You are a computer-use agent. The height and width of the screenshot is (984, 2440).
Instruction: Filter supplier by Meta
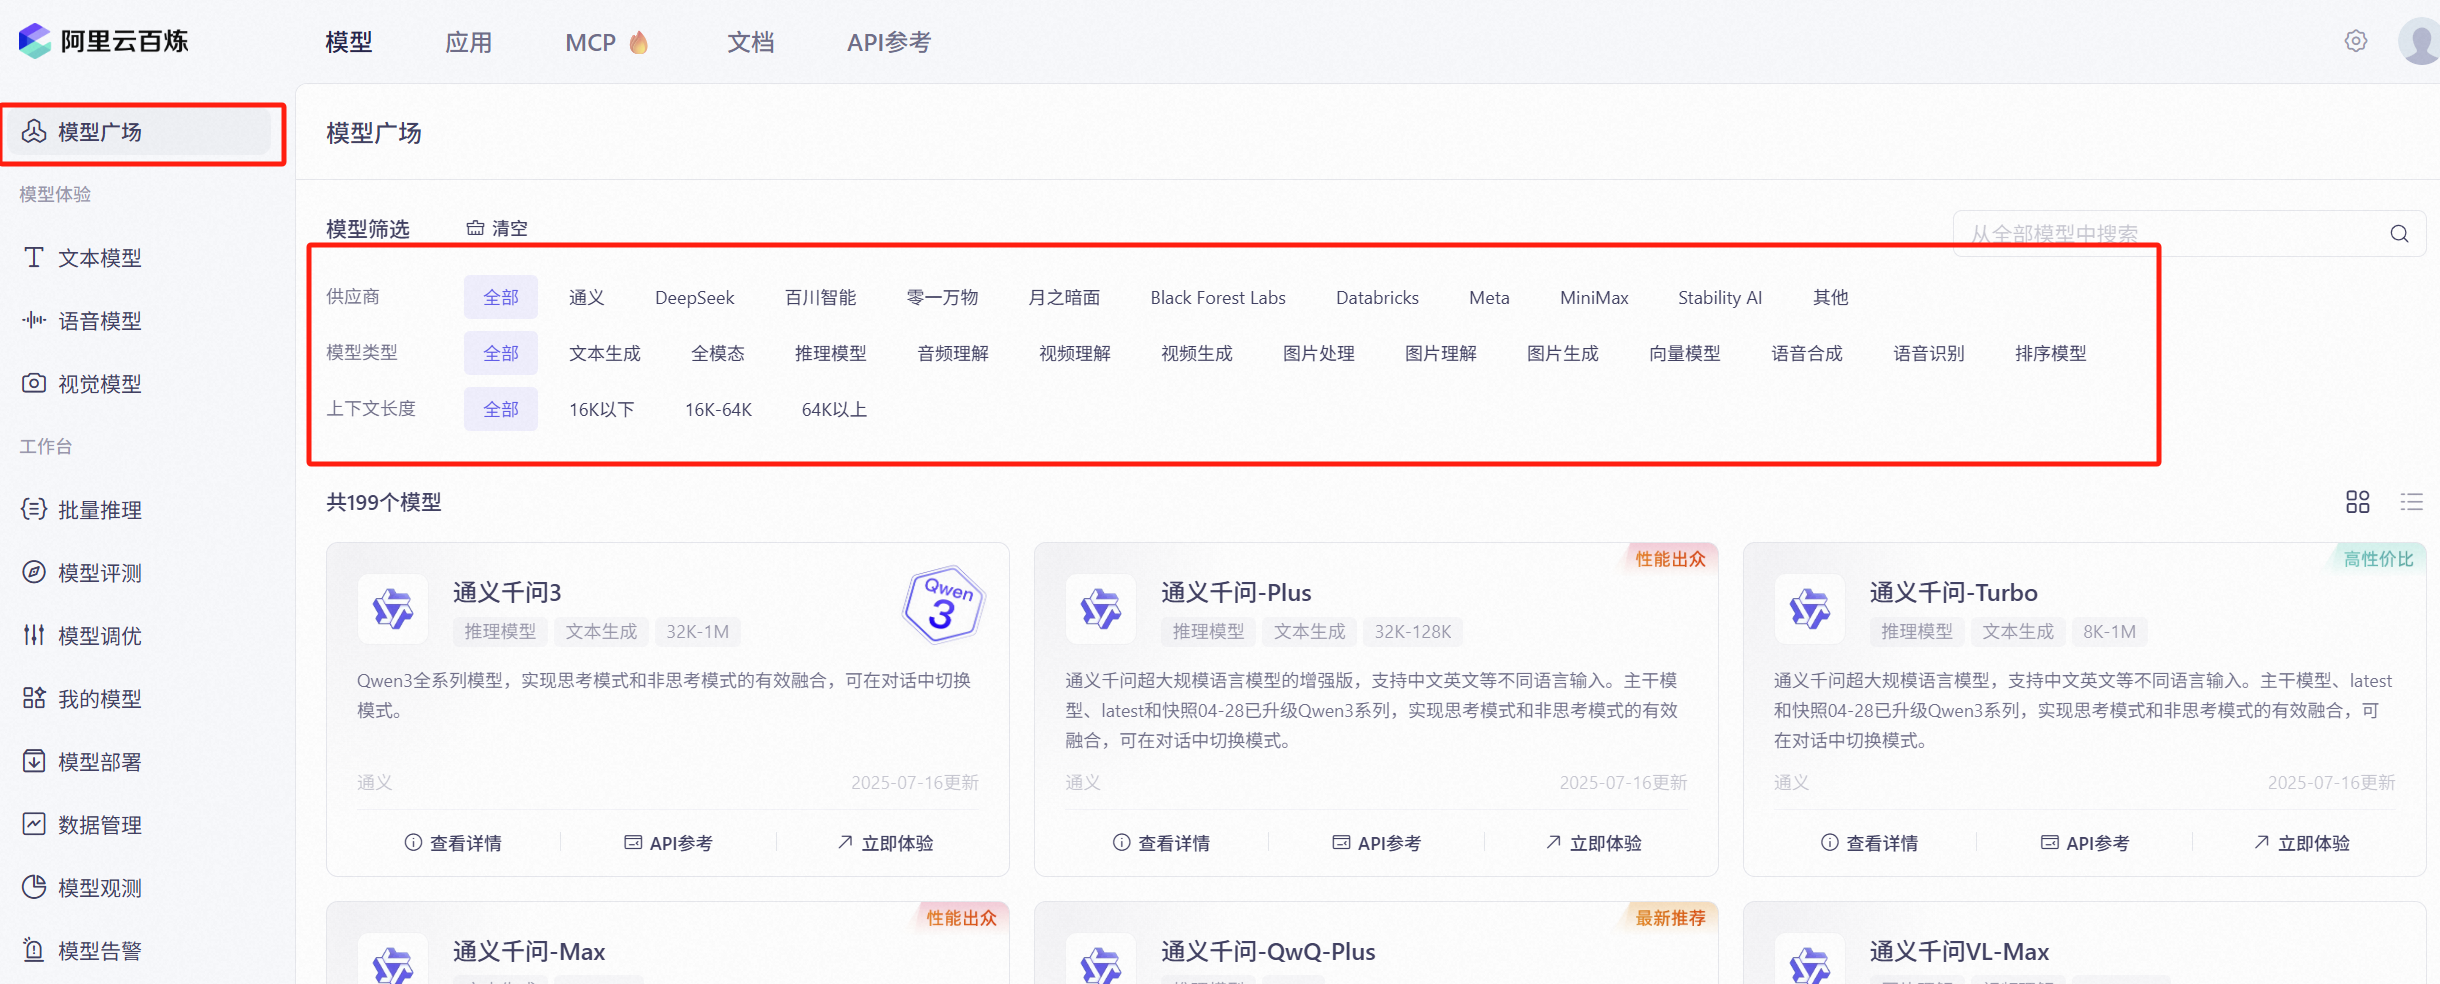pos(1489,297)
